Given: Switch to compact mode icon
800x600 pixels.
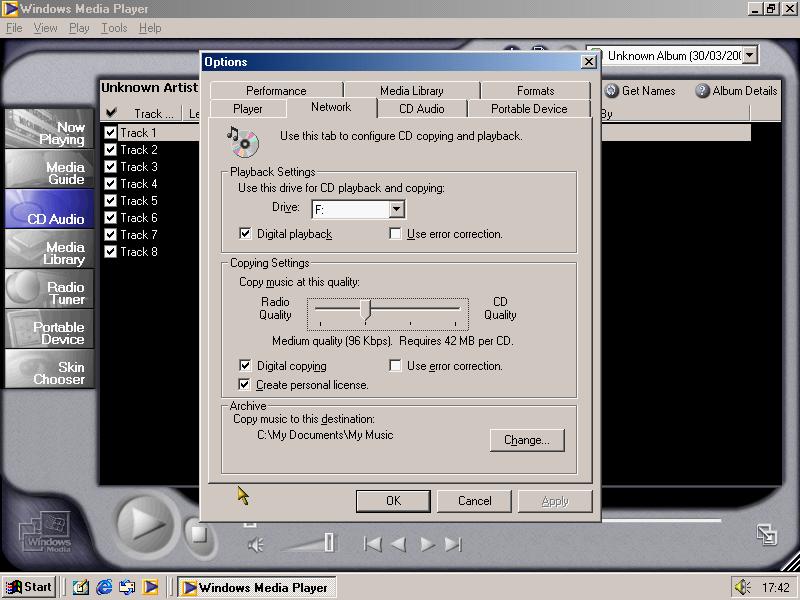Looking at the screenshot, I should coord(766,534).
